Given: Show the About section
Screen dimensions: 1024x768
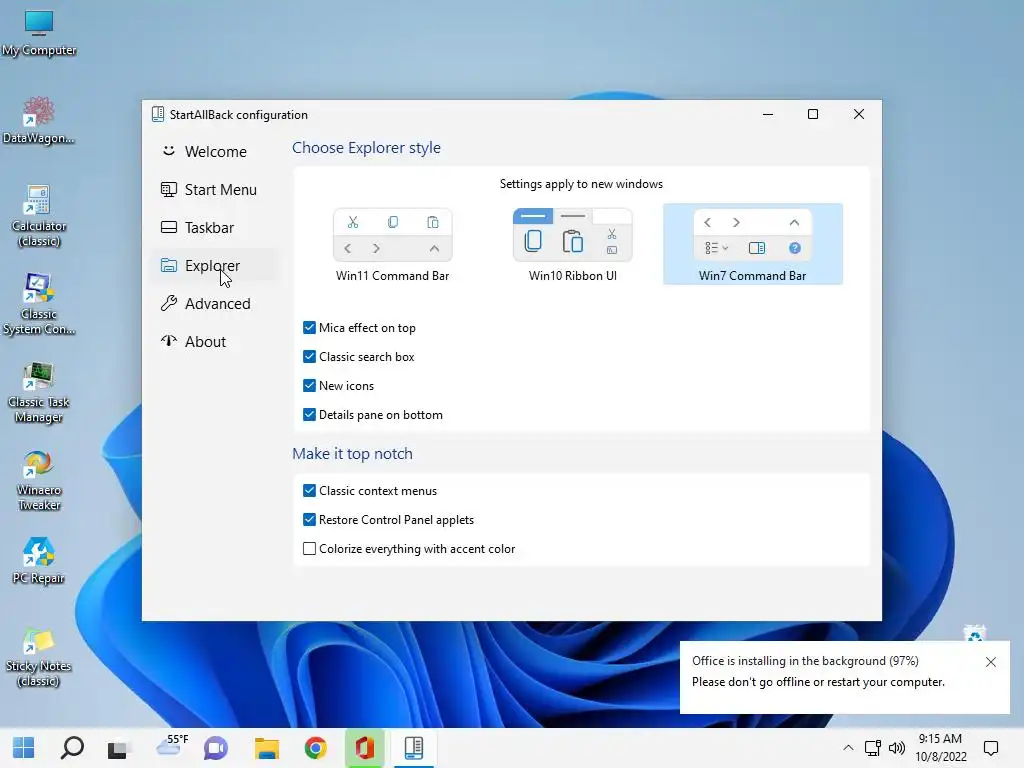Looking at the screenshot, I should (x=214, y=342).
